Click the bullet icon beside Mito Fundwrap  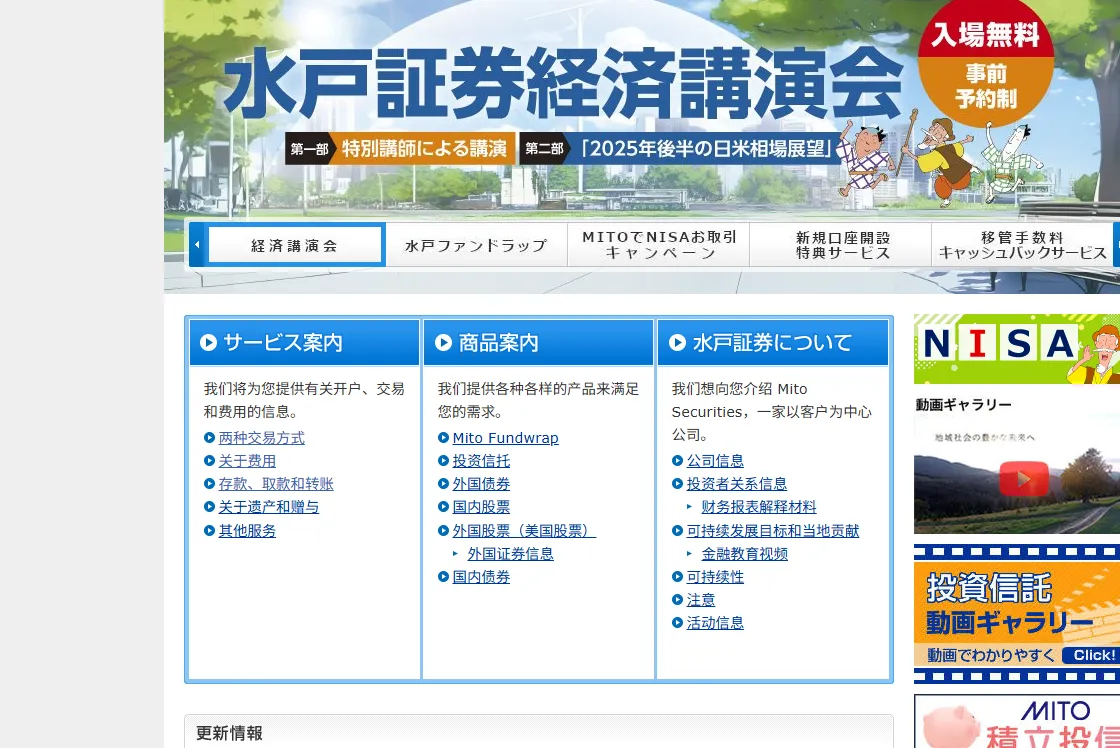[444, 438]
